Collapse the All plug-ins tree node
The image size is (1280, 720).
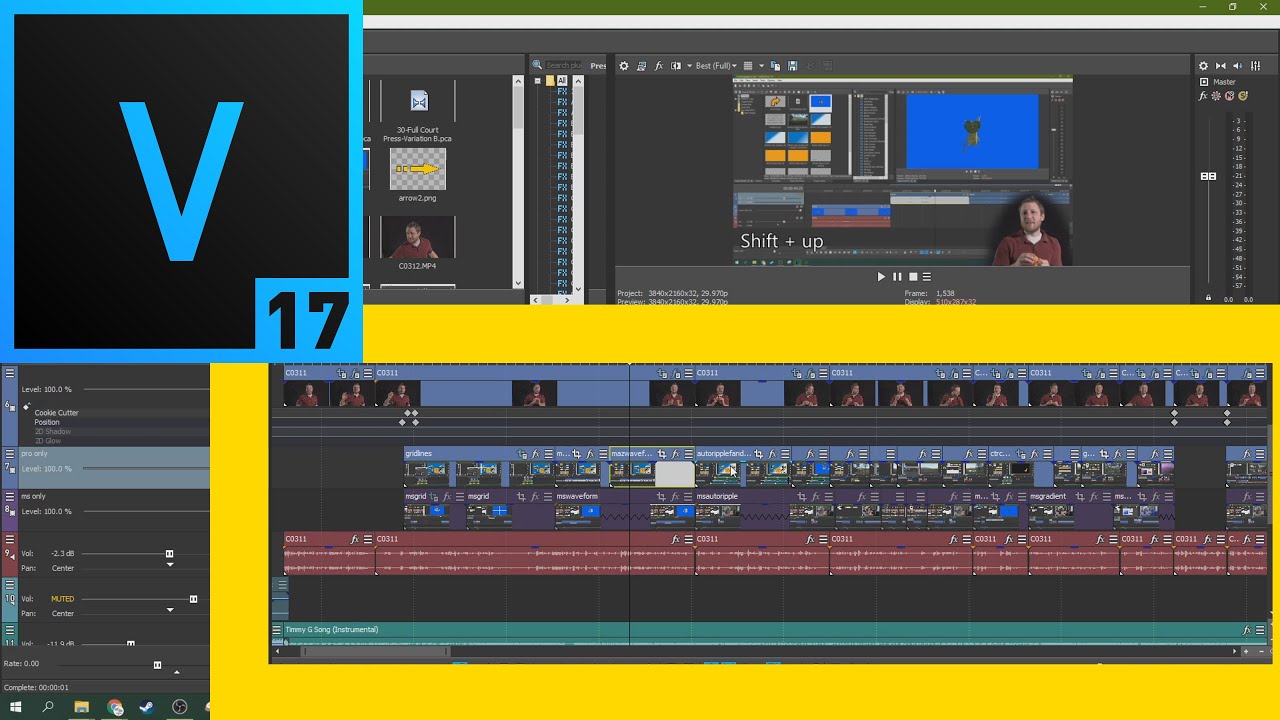tap(538, 80)
